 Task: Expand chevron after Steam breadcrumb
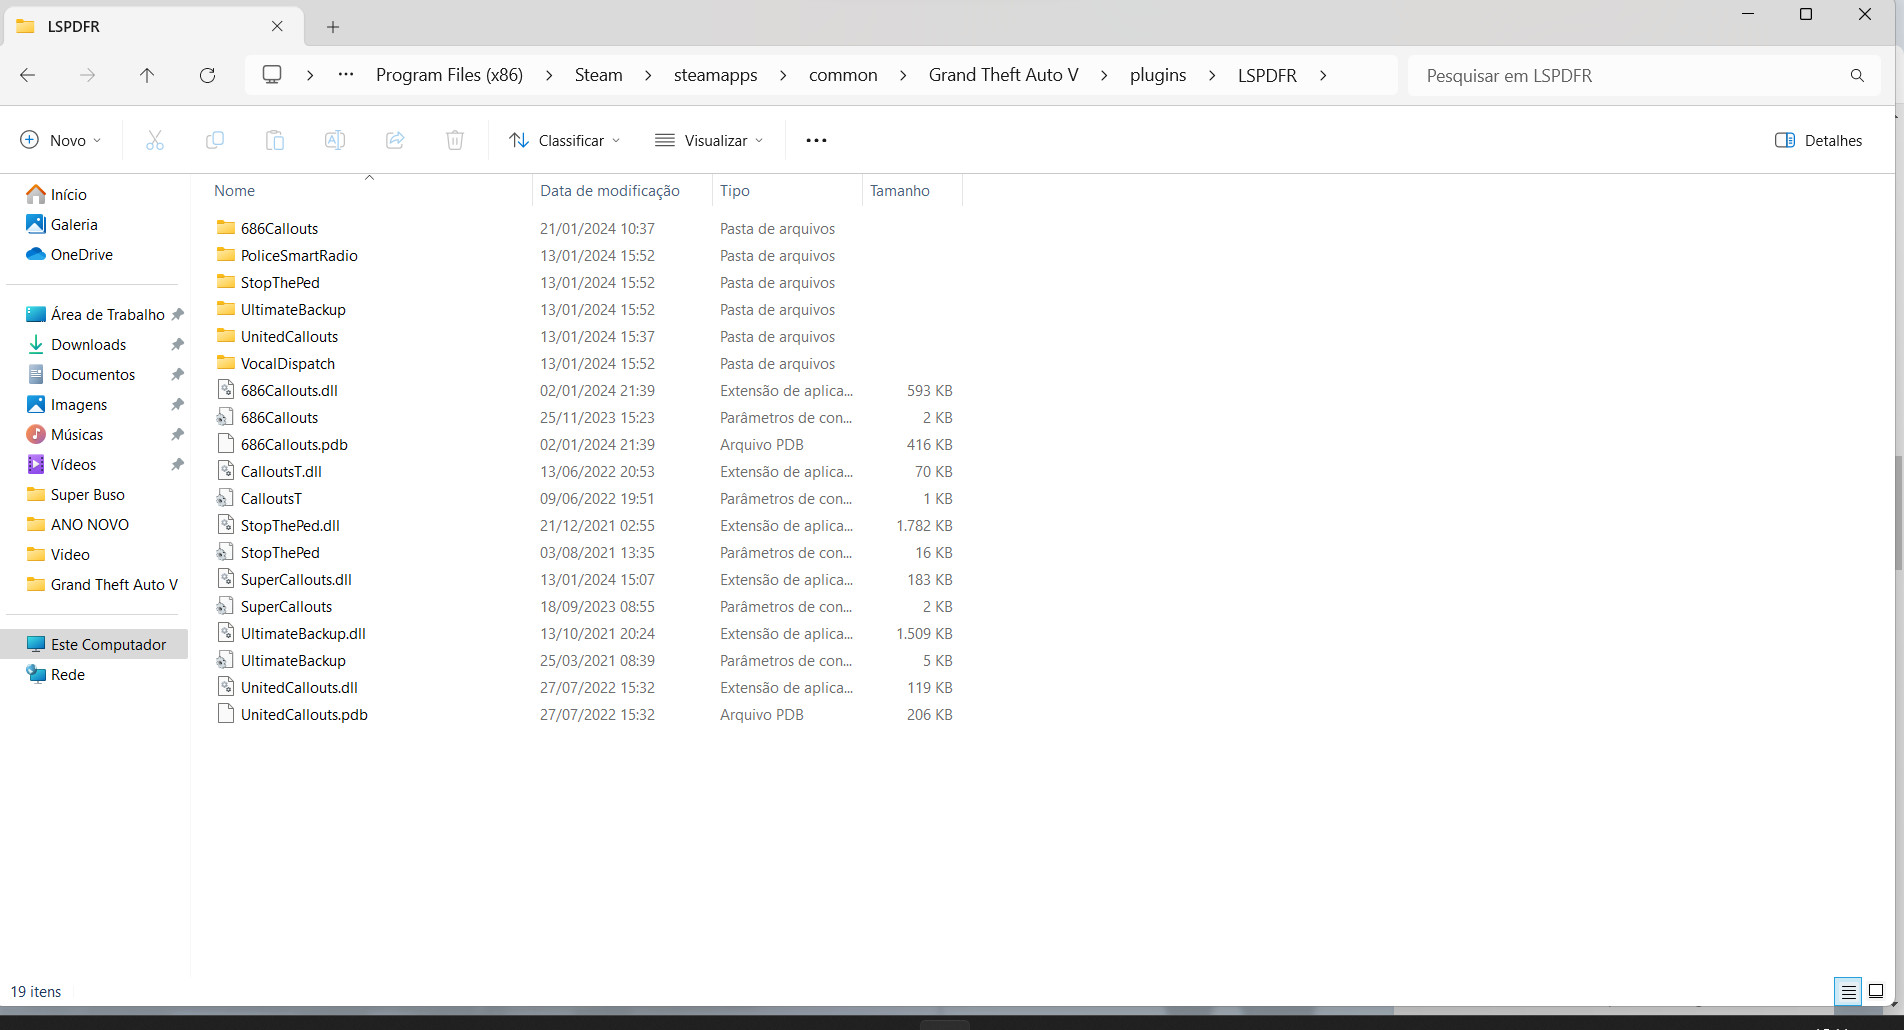point(648,76)
